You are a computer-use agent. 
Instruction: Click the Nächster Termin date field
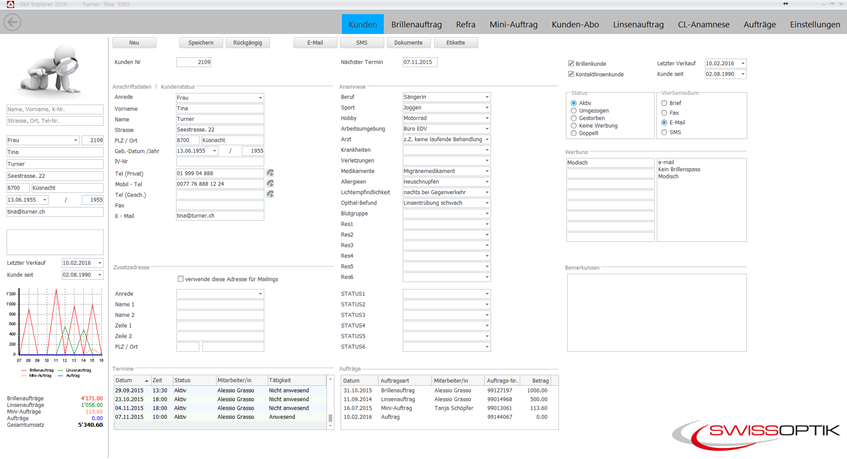point(420,62)
